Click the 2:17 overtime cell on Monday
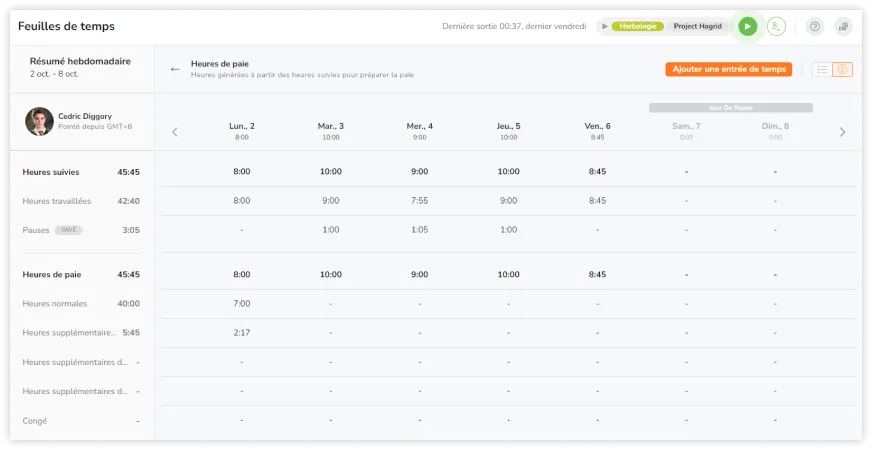This screenshot has height=450, width=872. [x=242, y=333]
